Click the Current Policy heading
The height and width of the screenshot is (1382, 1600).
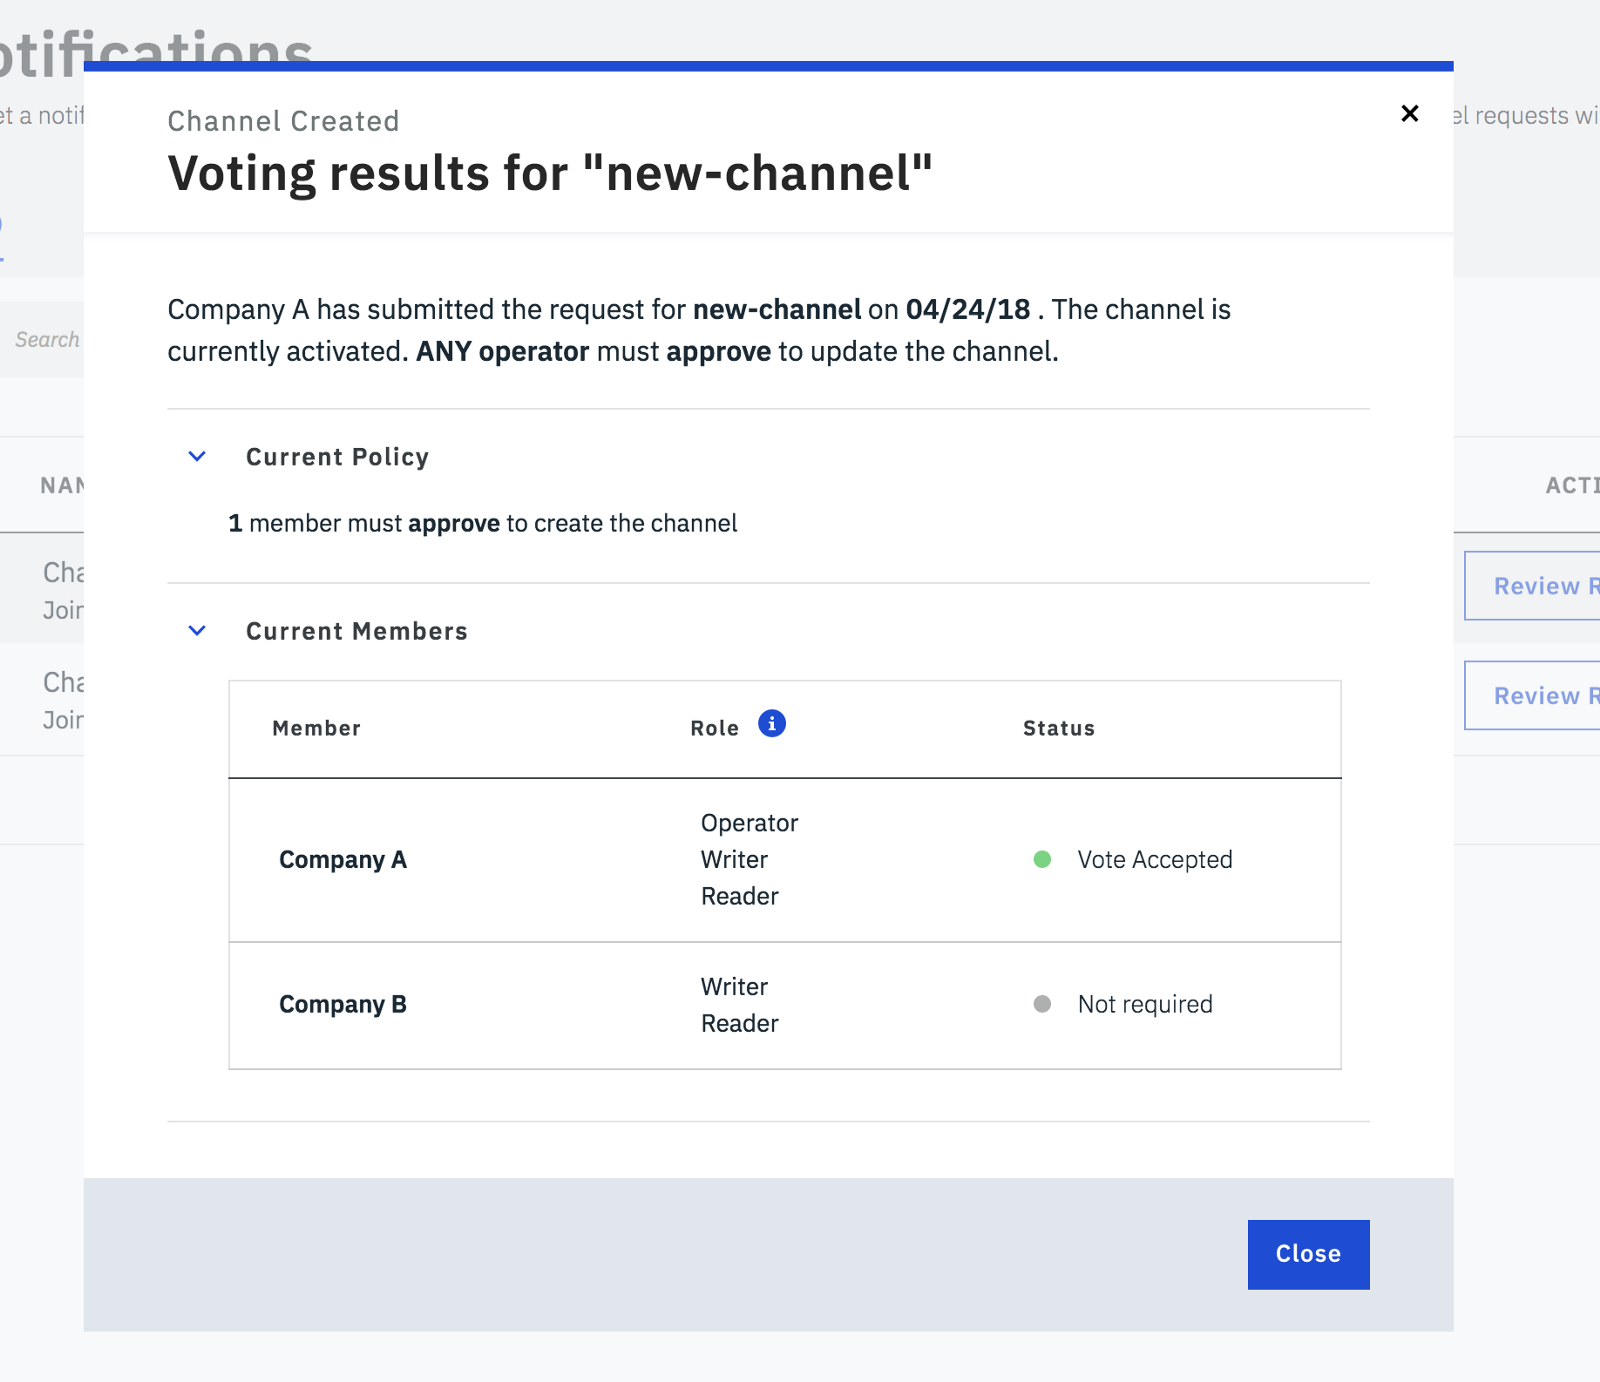(x=337, y=457)
